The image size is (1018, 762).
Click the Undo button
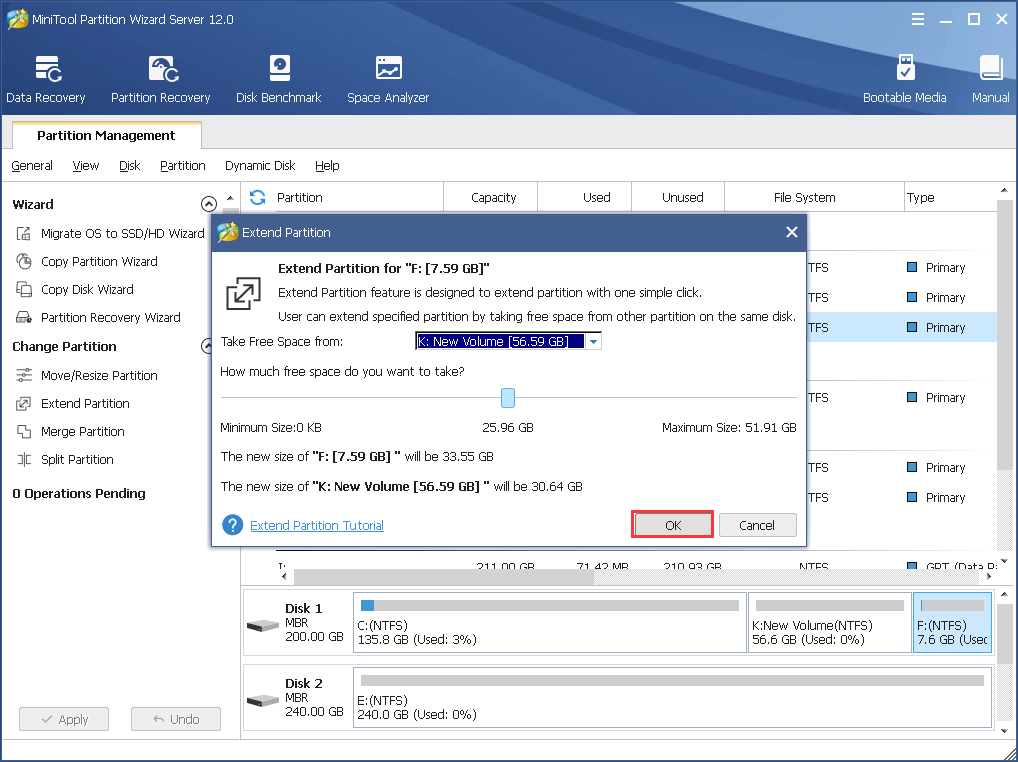[x=176, y=719]
